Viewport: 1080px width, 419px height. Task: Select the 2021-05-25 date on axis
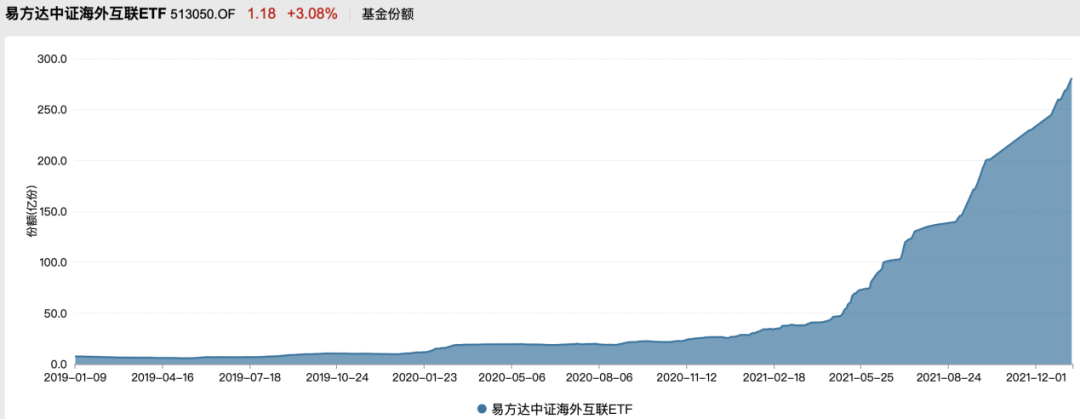click(x=861, y=378)
